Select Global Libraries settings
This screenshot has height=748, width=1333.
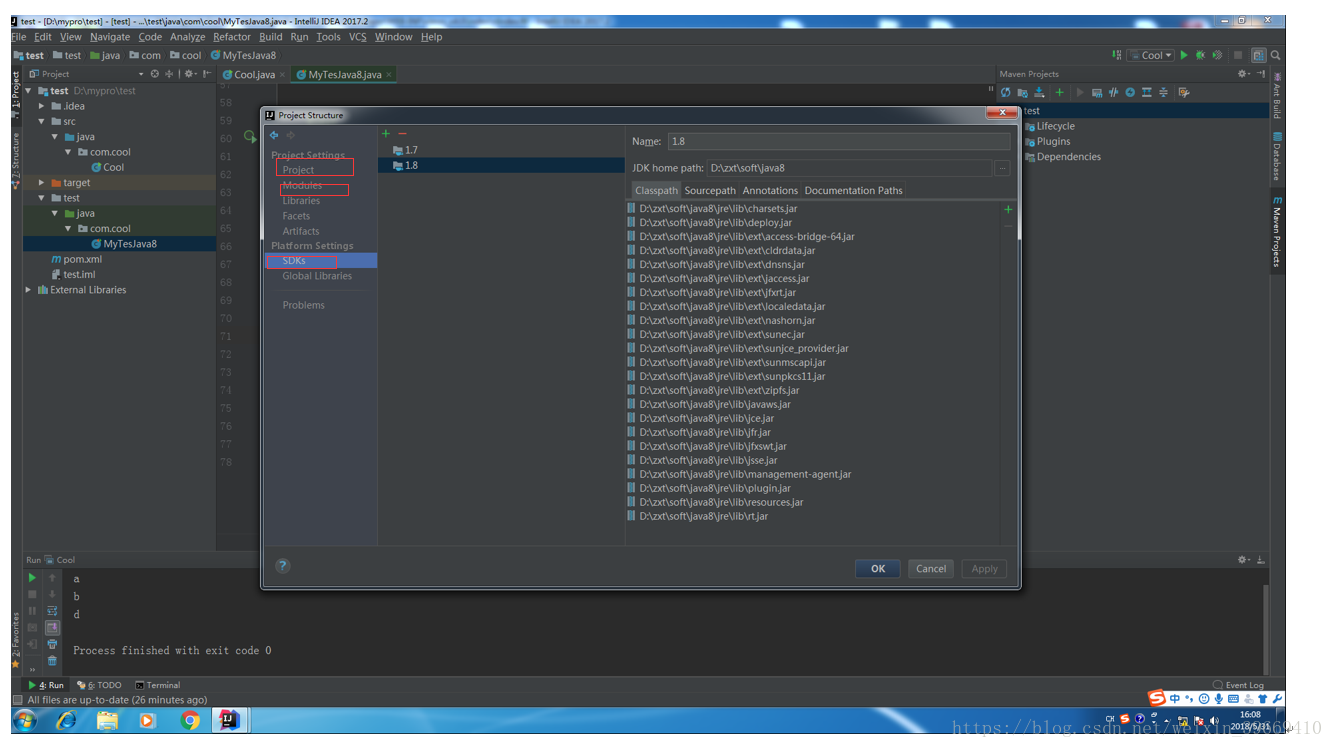317,276
